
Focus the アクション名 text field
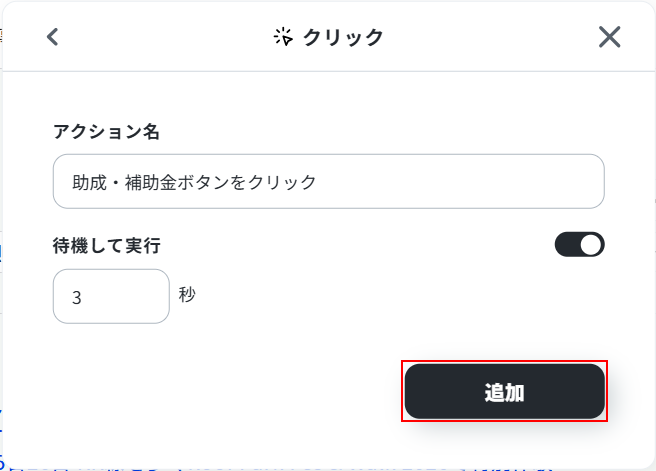coord(328,181)
